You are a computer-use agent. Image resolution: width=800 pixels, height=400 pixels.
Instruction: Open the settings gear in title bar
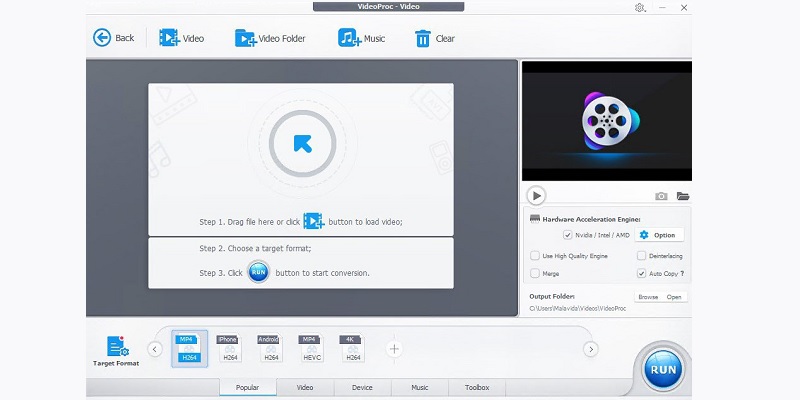[639, 8]
